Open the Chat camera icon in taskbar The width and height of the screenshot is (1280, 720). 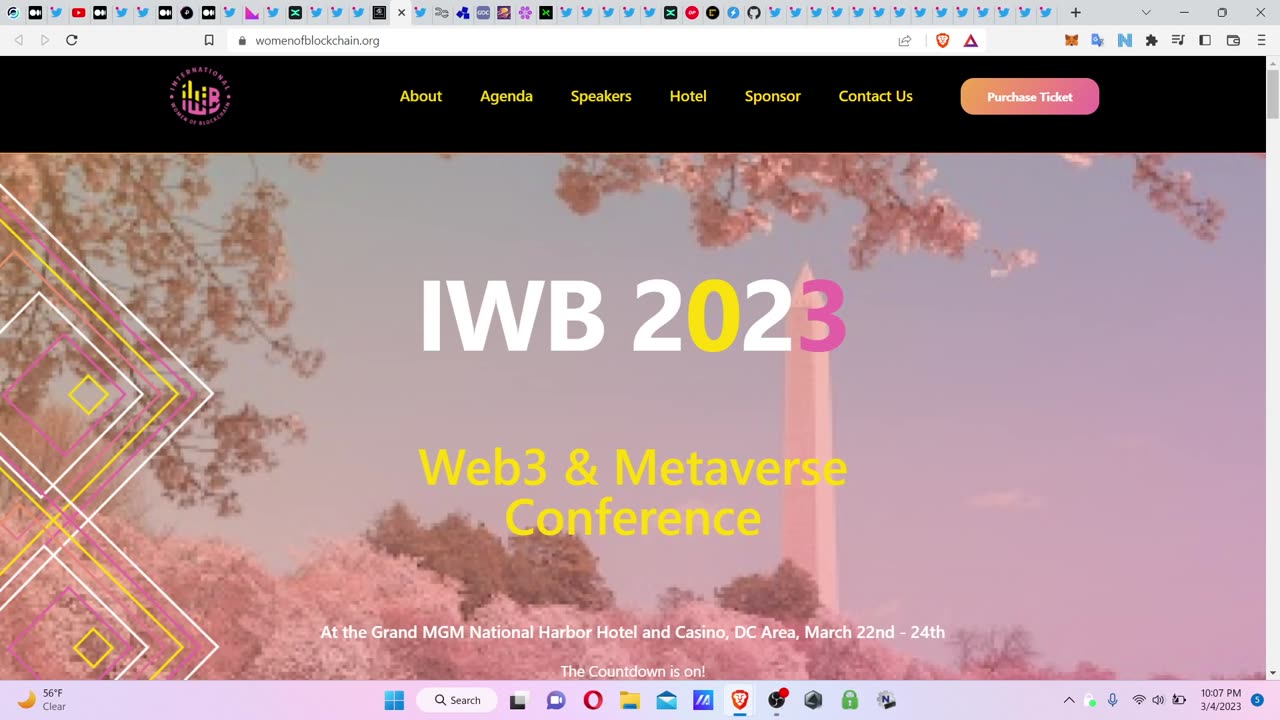pyautogui.click(x=556, y=700)
